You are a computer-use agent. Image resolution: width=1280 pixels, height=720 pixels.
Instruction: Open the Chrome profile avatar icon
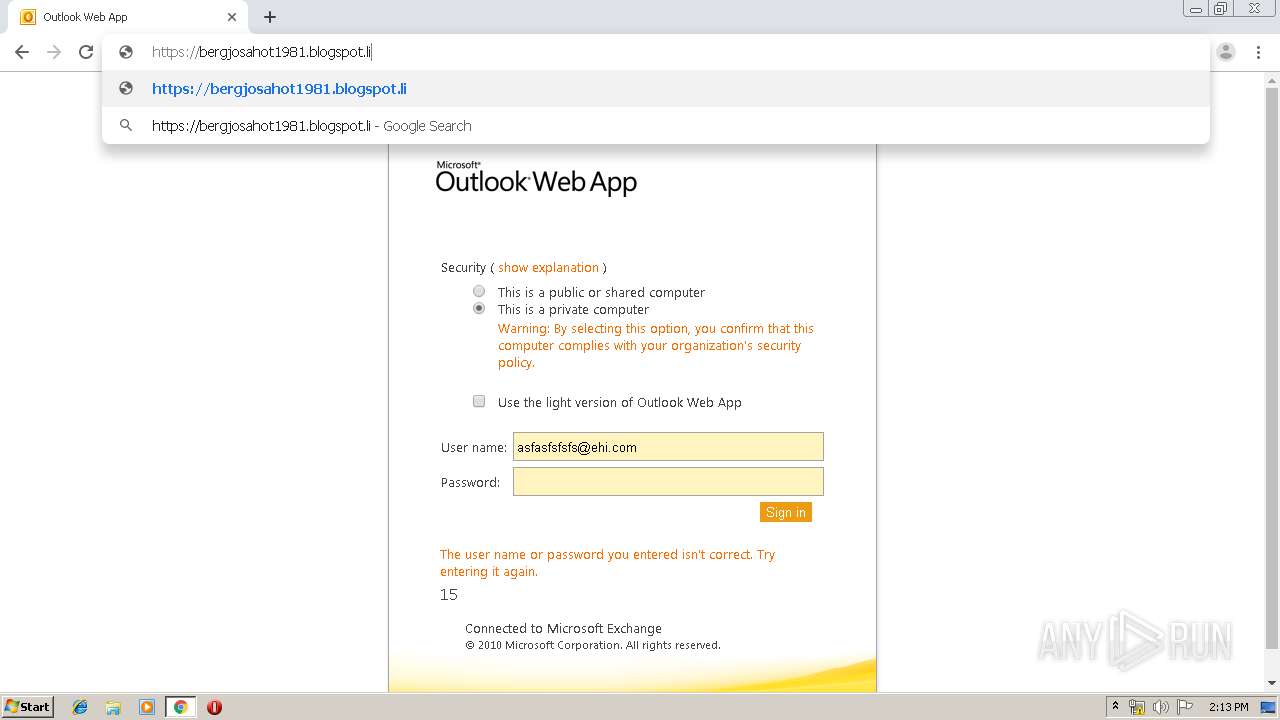pos(1226,52)
